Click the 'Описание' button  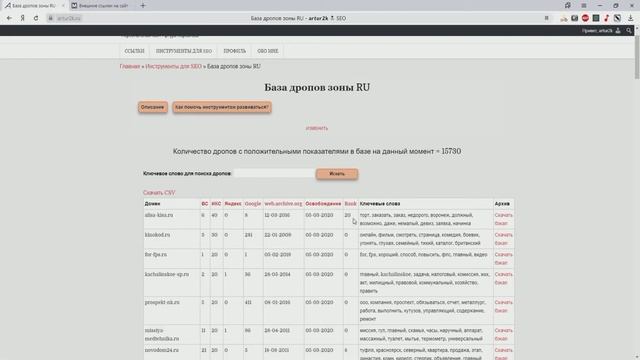tap(153, 107)
